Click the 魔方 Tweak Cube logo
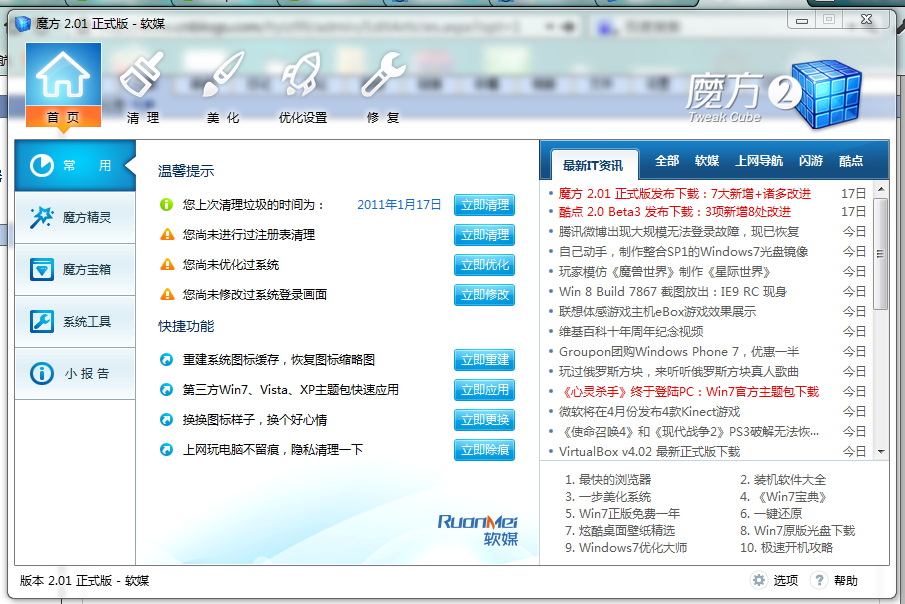This screenshot has width=905, height=604. coord(774,94)
